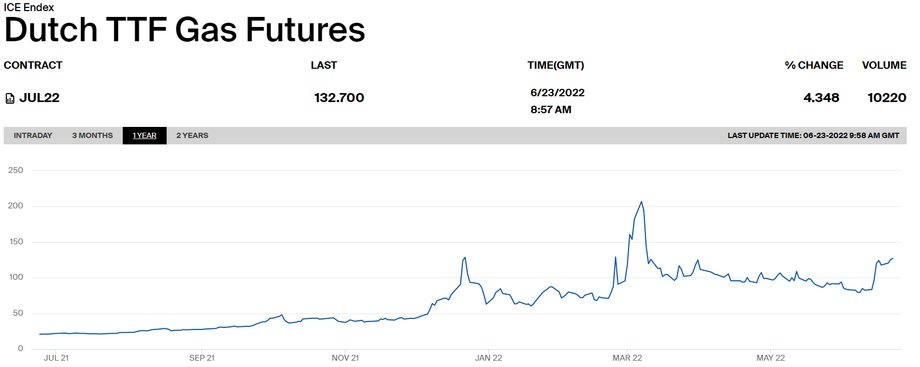Click the late December price spike on chart

click(465, 257)
